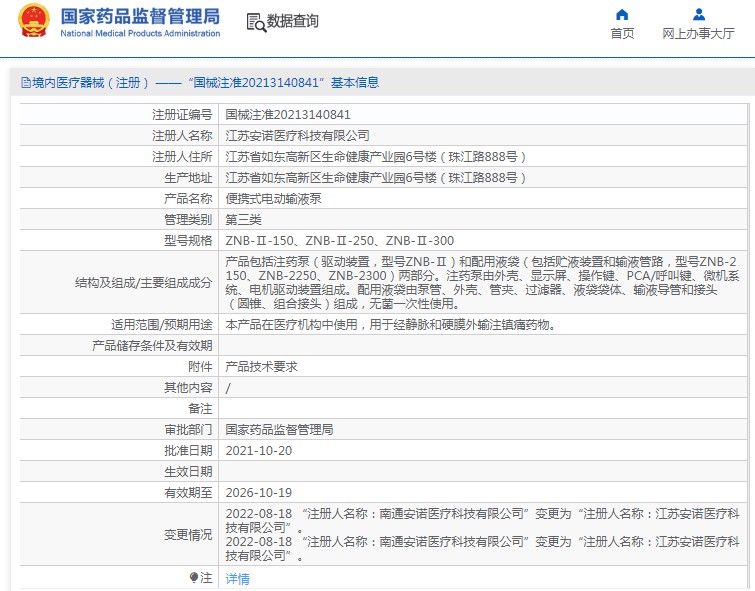Viewport: 755px width, 591px height.
Task: Click the 附件 label
Action: point(200,367)
